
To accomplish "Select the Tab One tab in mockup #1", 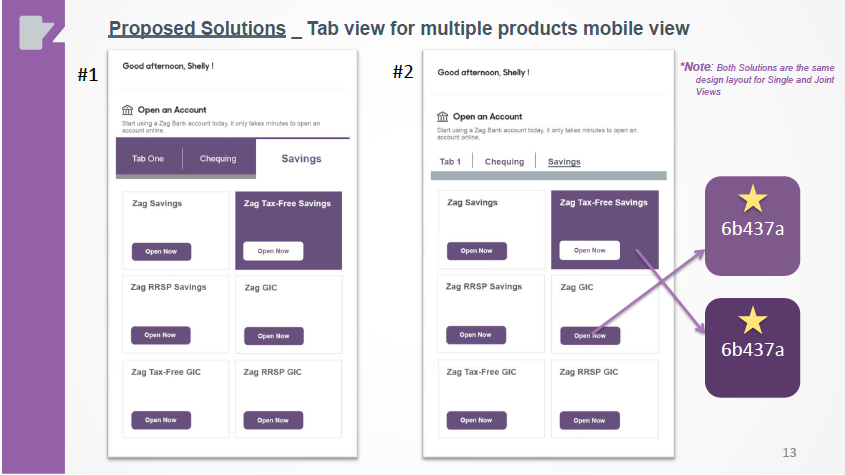I will coord(148,158).
